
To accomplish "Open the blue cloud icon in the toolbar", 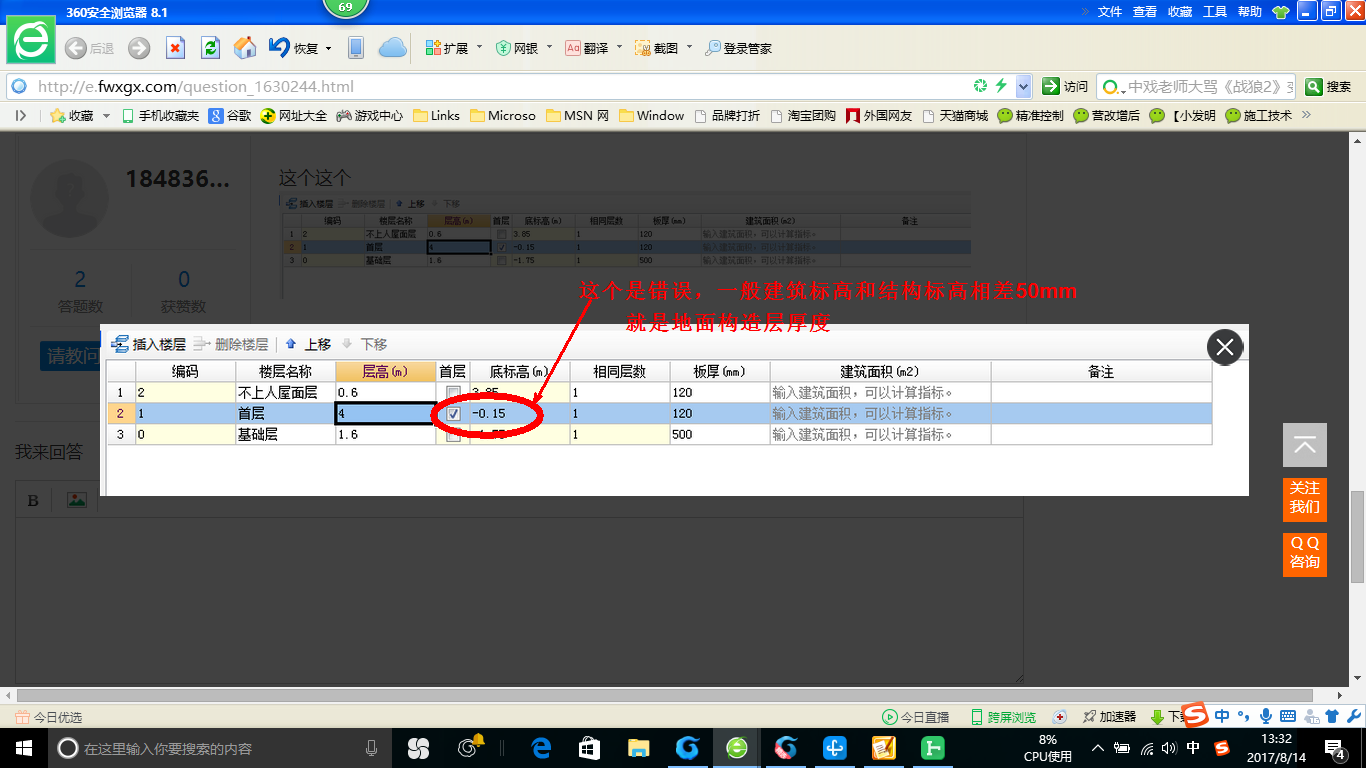I will pyautogui.click(x=392, y=48).
